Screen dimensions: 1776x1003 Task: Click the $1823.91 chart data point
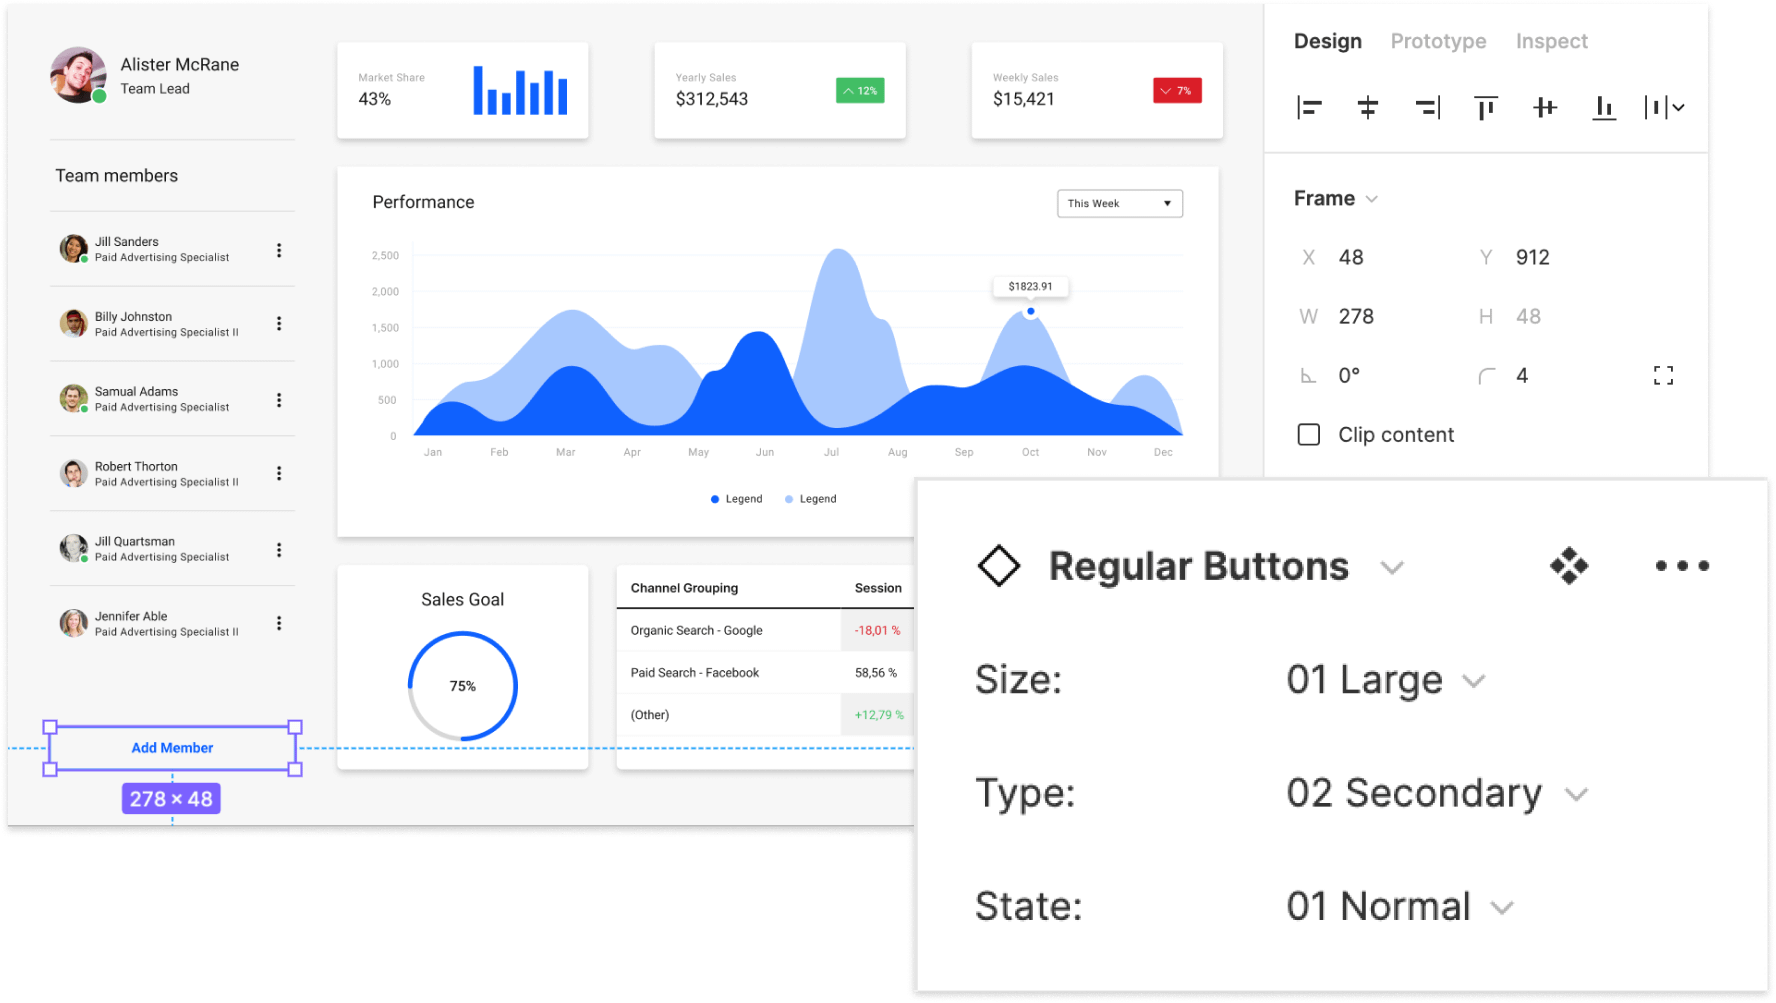pyautogui.click(x=1030, y=312)
